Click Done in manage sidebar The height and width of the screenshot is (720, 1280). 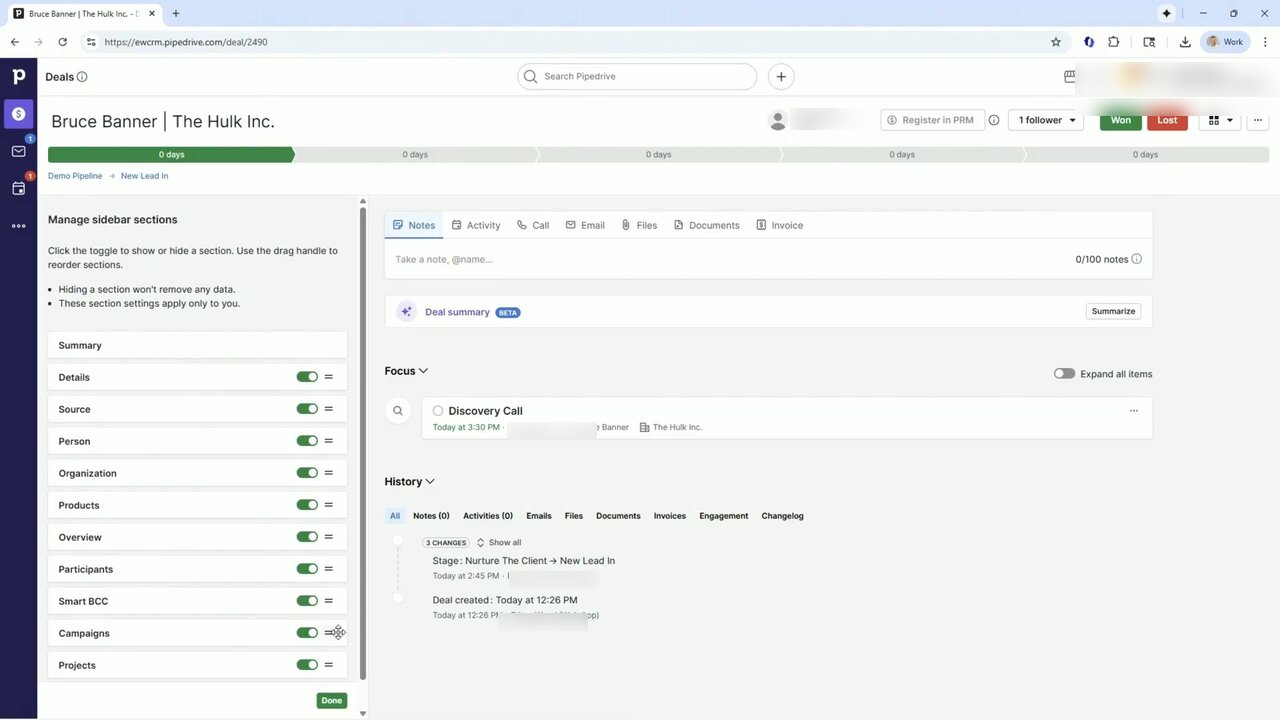click(332, 701)
